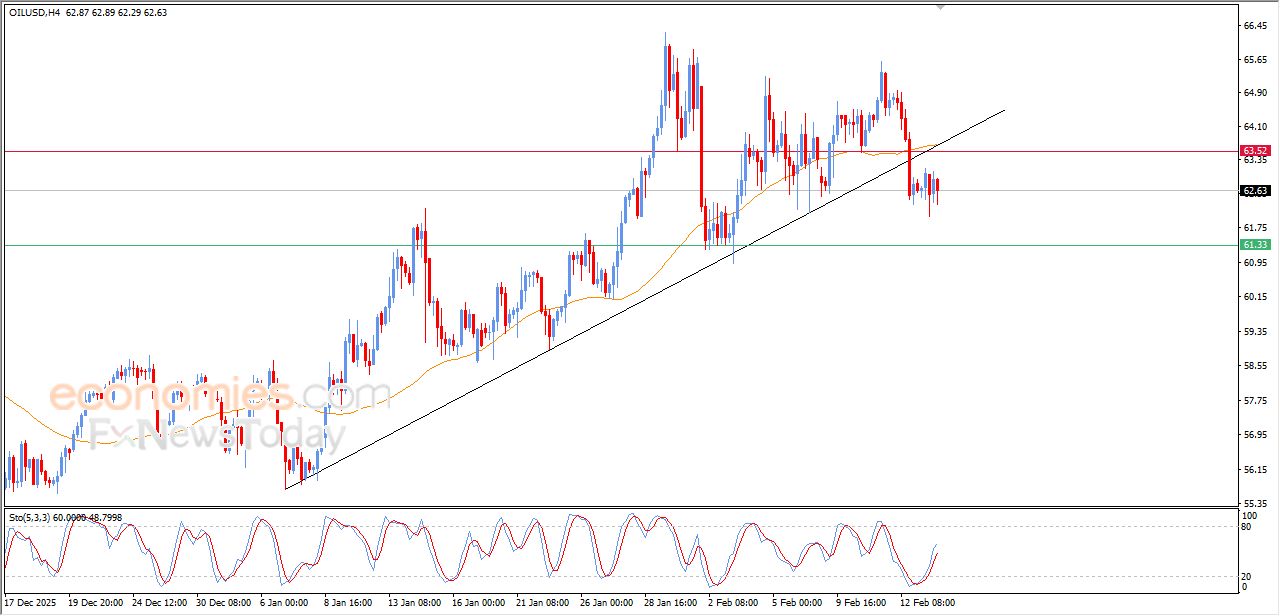Click the red 63.52 price label
Viewport: 1280px width, 616px height.
coord(1255,151)
